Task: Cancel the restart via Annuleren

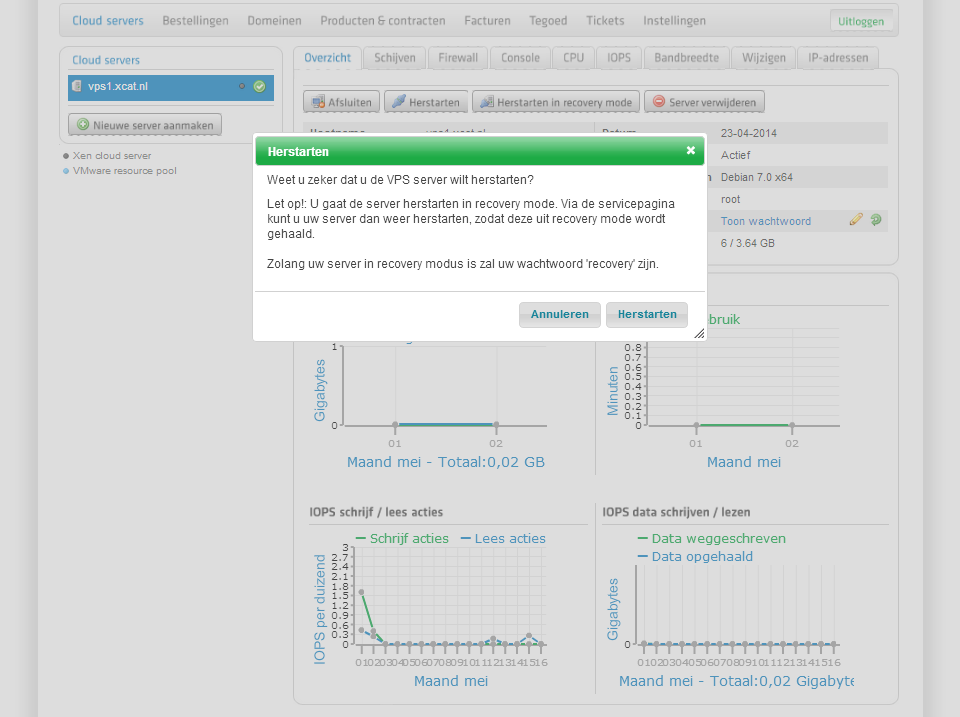Action: 560,314
